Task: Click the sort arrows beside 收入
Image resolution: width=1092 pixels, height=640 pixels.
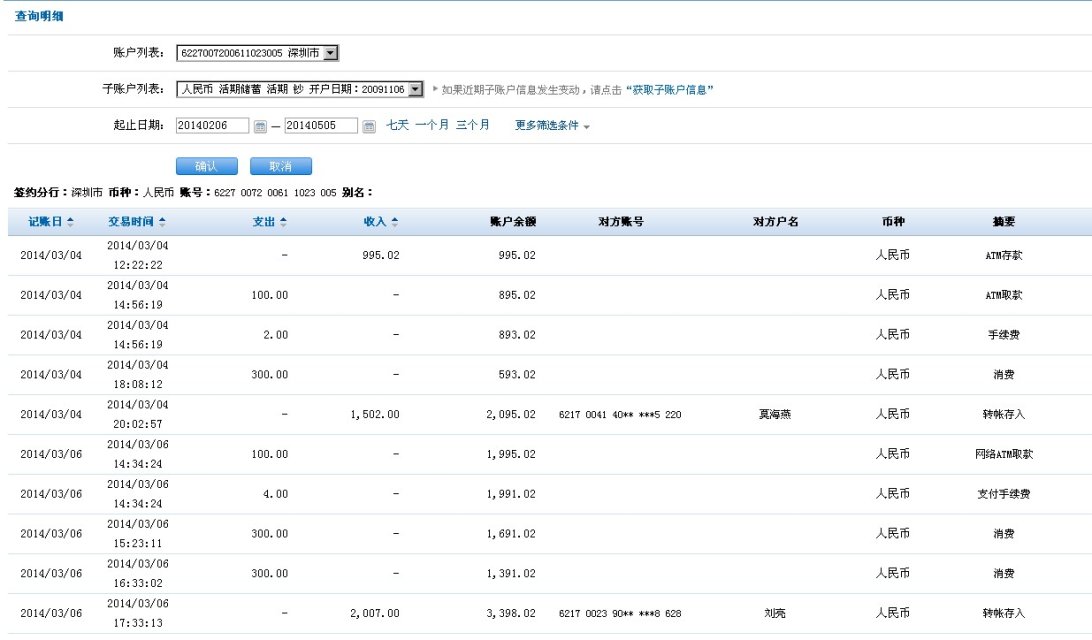Action: point(395,222)
